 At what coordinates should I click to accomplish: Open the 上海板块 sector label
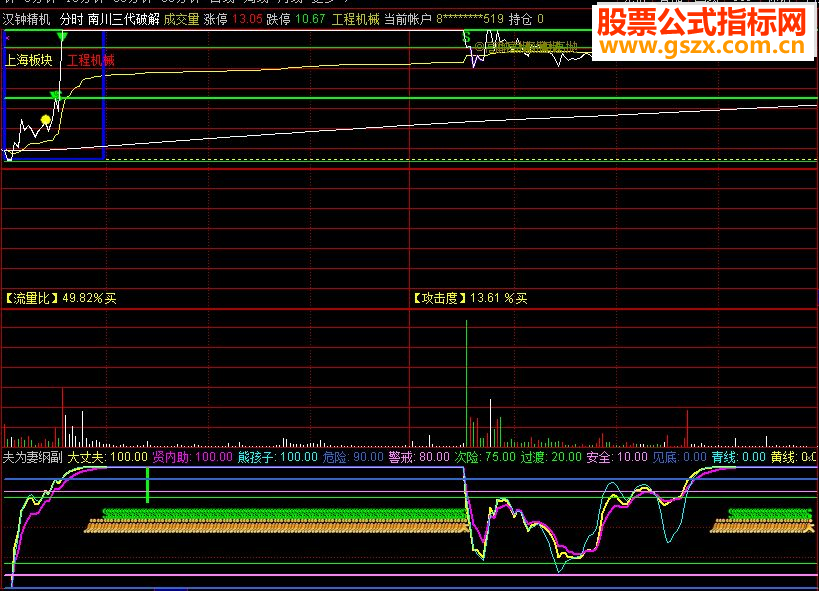click(x=29, y=60)
